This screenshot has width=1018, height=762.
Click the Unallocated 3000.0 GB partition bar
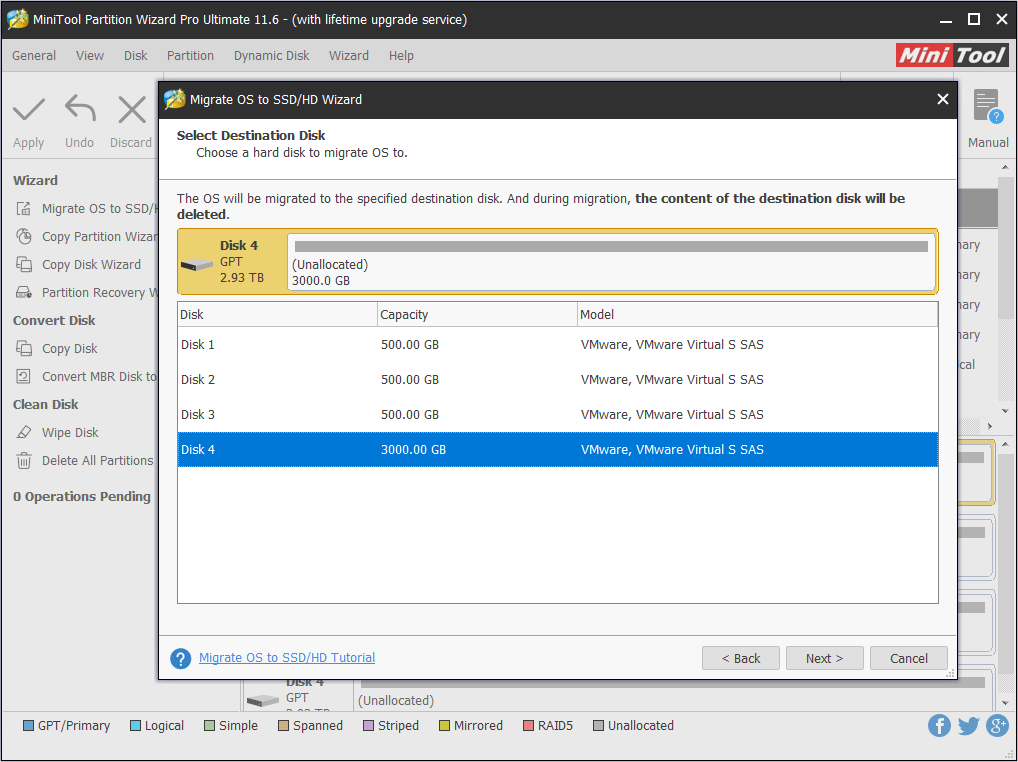click(x=611, y=262)
